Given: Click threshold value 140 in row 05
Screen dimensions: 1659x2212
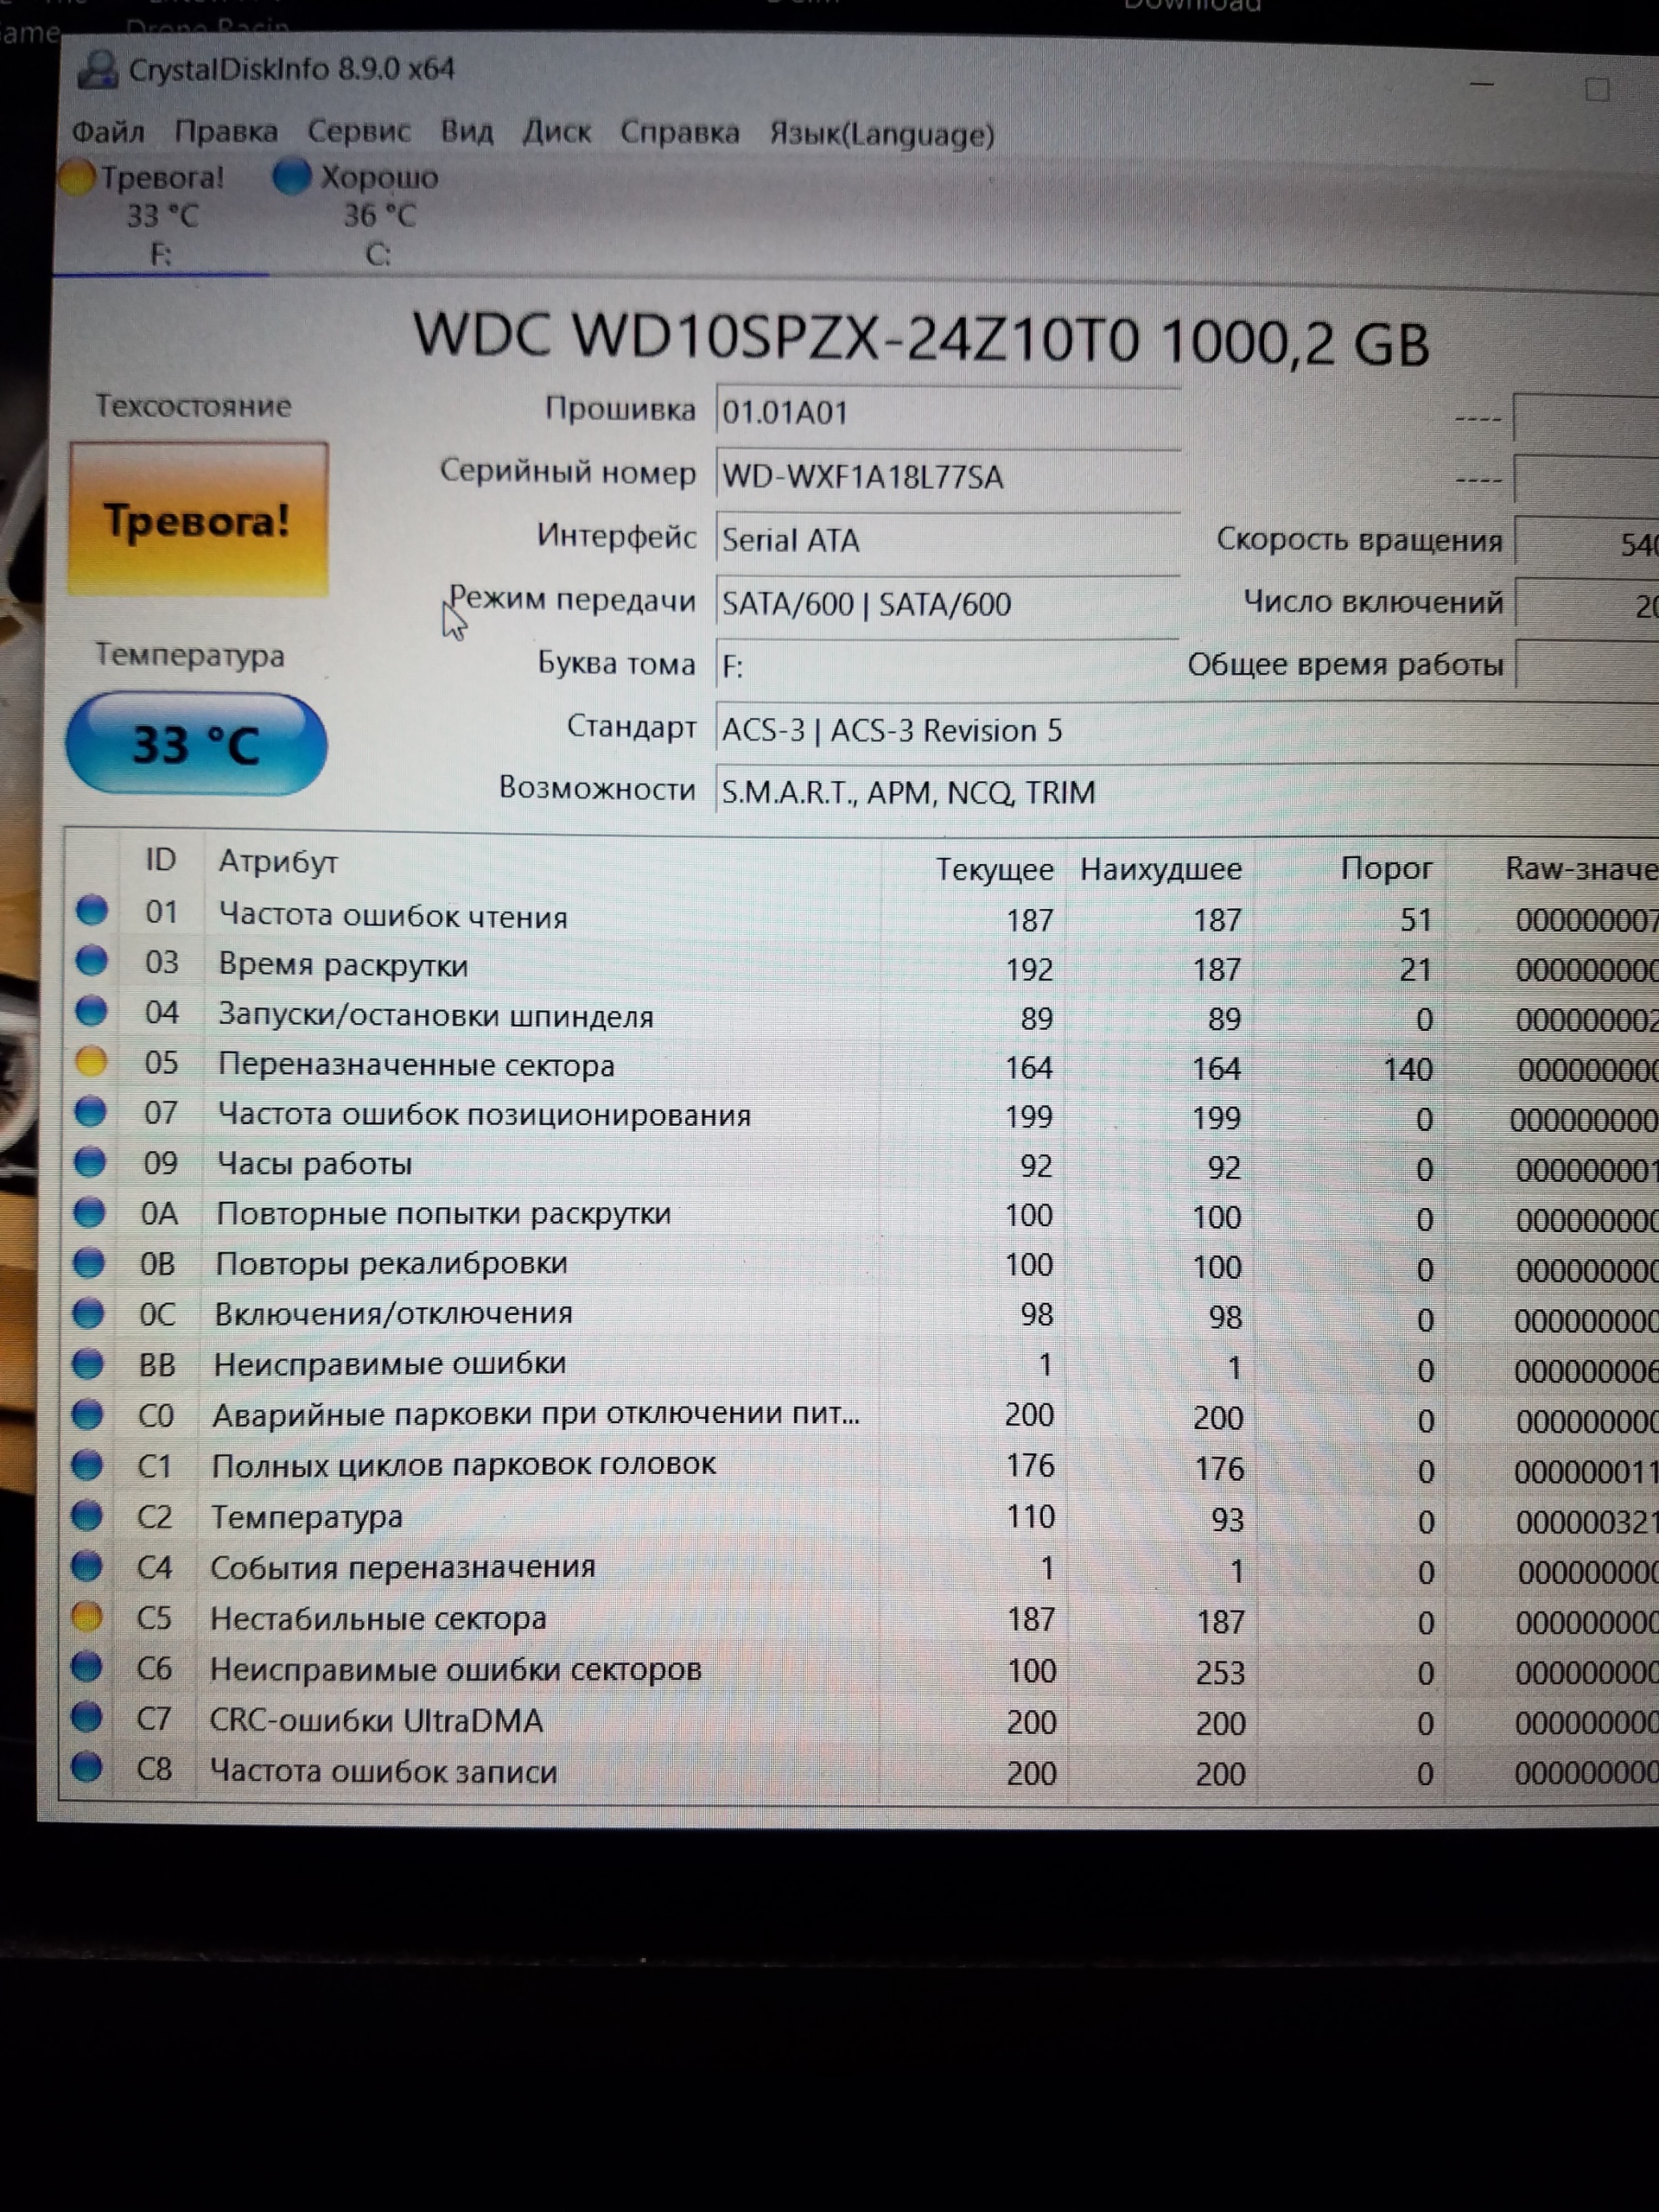Looking at the screenshot, I should click(1408, 1070).
